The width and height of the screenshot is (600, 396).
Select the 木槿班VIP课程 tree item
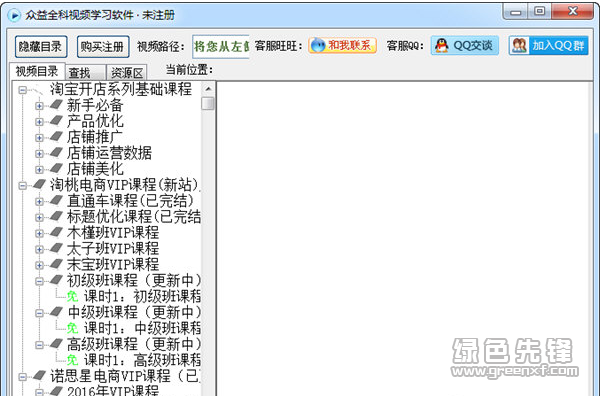113,233
